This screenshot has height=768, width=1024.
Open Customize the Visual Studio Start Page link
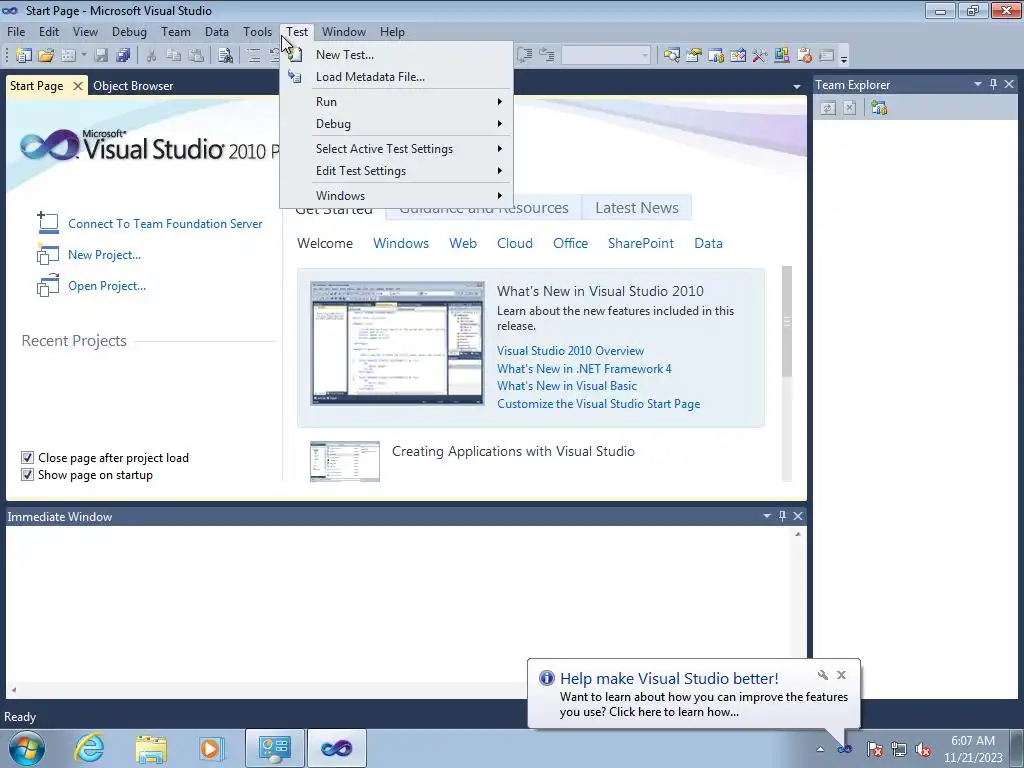click(598, 404)
